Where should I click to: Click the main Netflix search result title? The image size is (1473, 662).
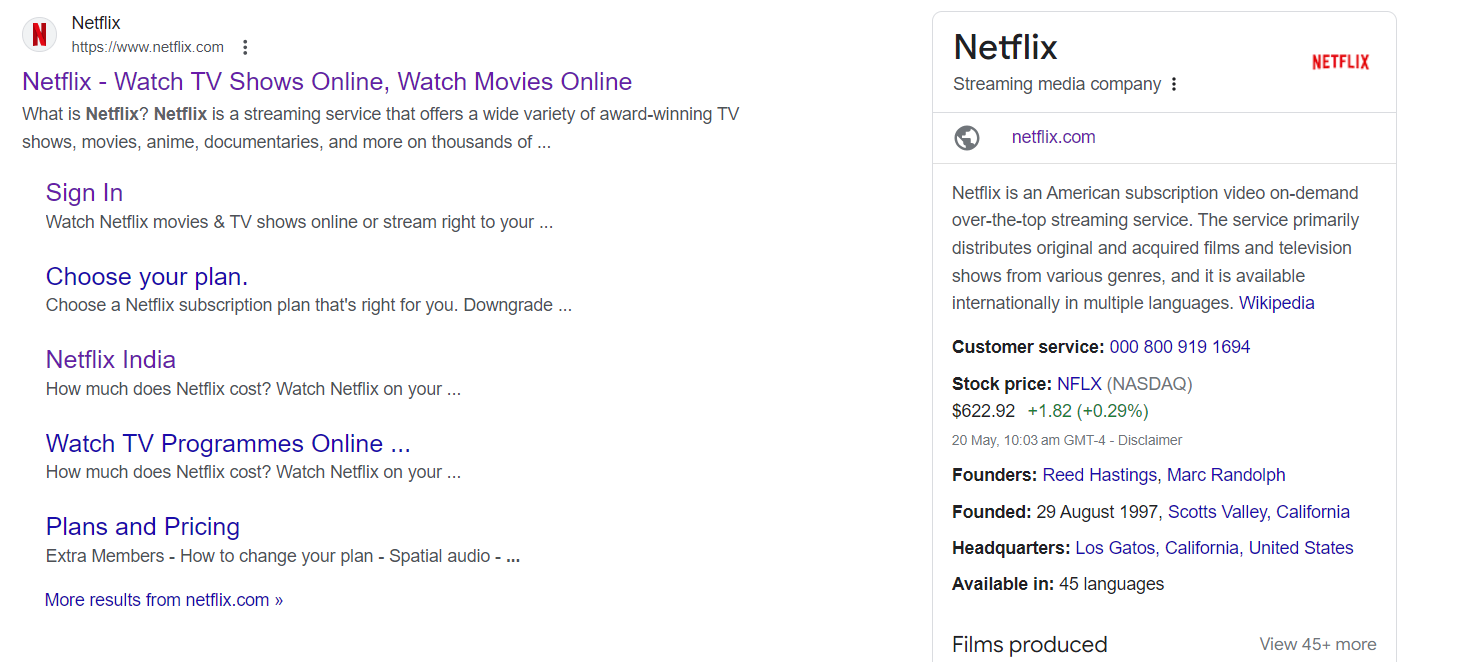coord(327,81)
